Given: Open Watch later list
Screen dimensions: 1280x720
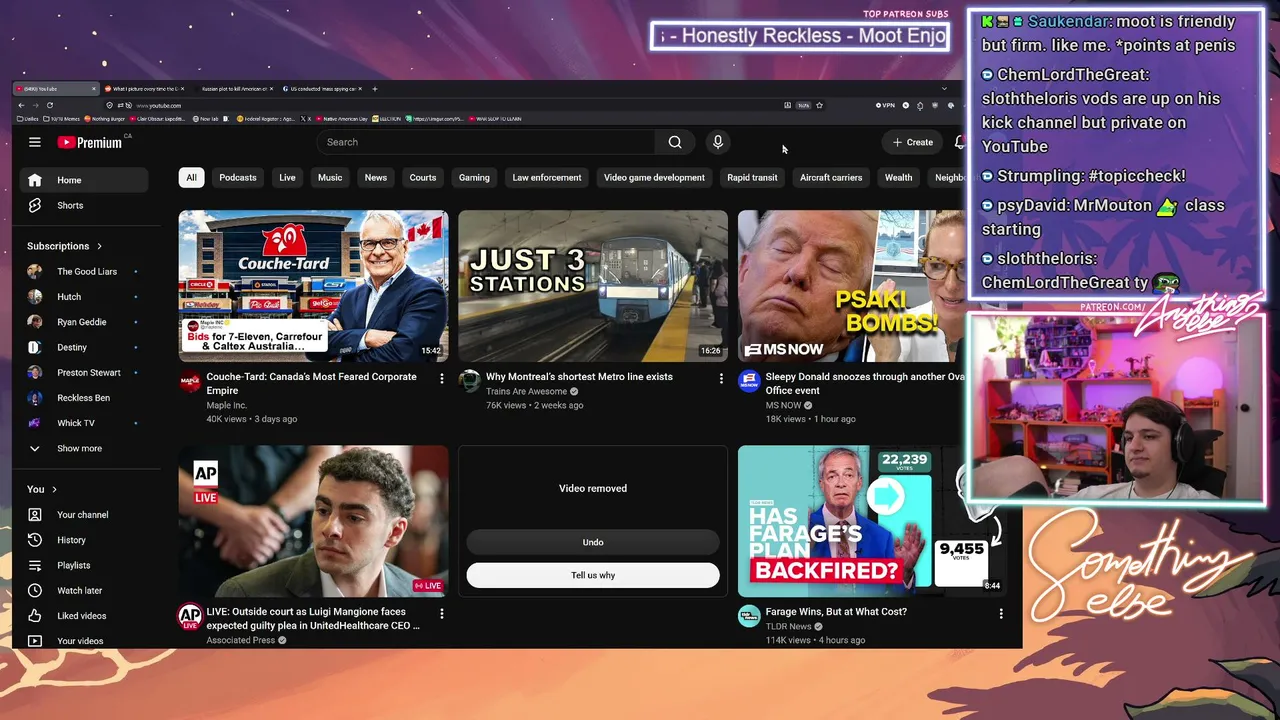Looking at the screenshot, I should (84, 590).
